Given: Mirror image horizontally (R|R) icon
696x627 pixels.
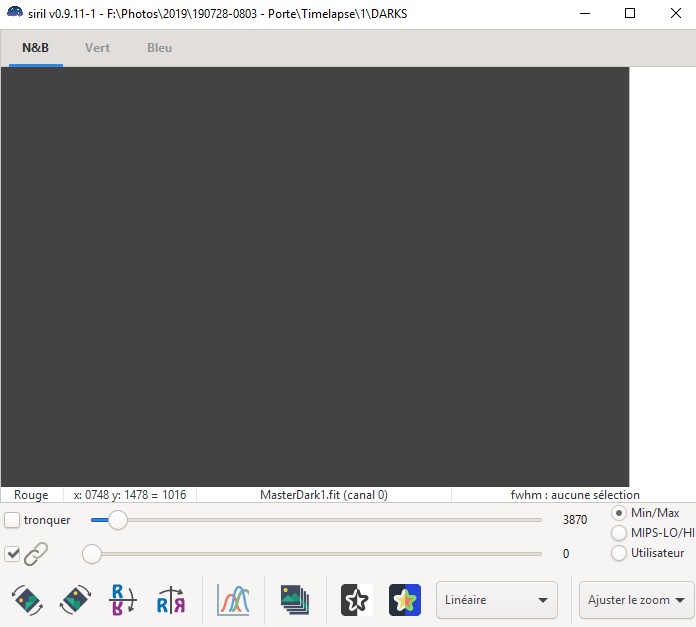Looking at the screenshot, I should tap(171, 600).
